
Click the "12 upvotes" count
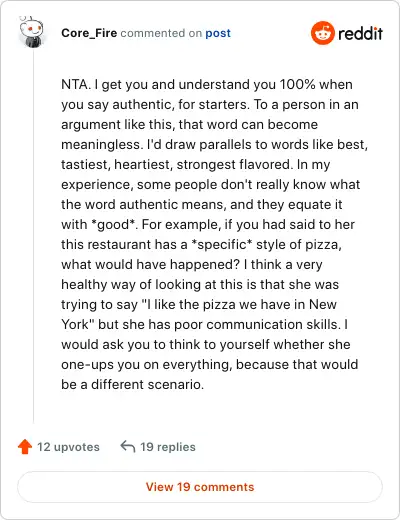(68, 447)
